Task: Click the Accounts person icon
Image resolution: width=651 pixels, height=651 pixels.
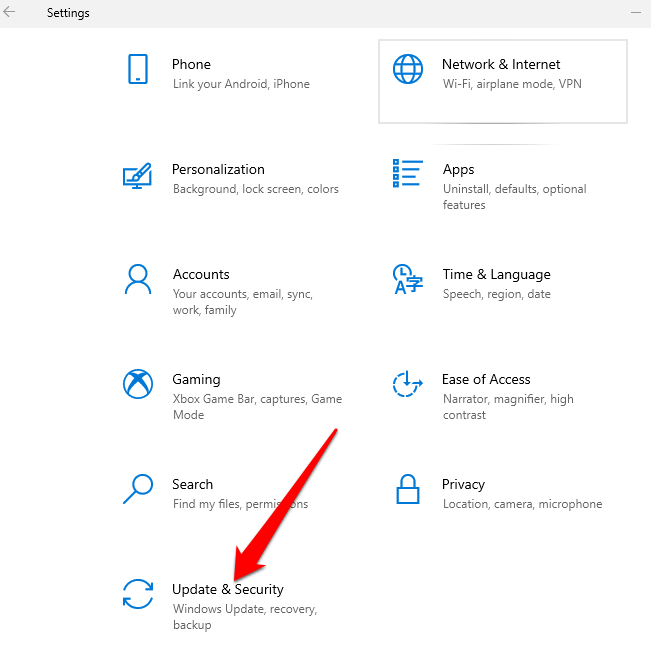Action: coord(137,279)
